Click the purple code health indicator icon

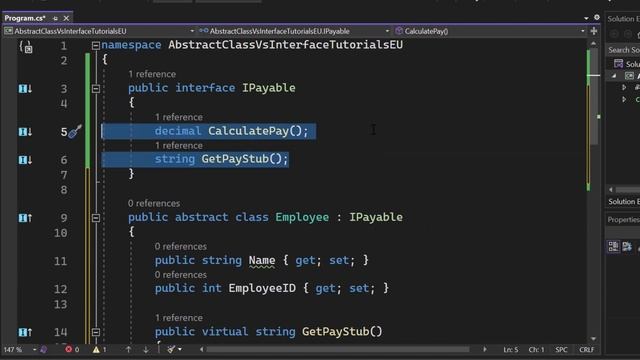[44, 350]
